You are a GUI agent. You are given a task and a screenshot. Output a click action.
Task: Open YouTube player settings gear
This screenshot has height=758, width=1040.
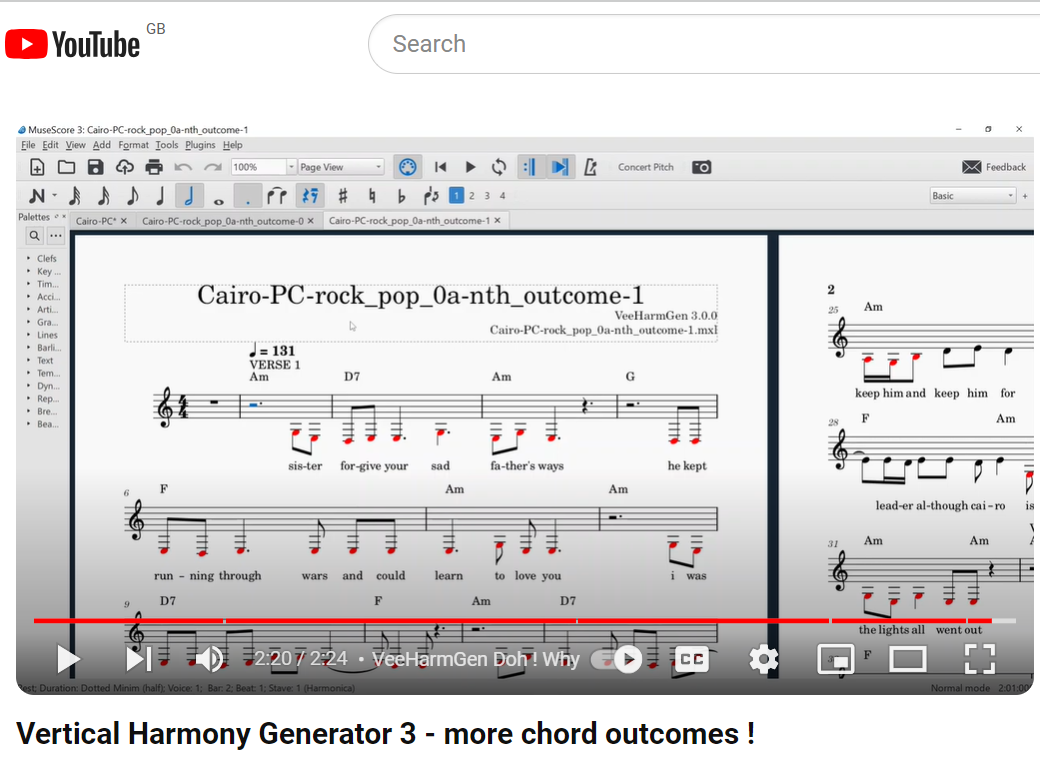763,659
